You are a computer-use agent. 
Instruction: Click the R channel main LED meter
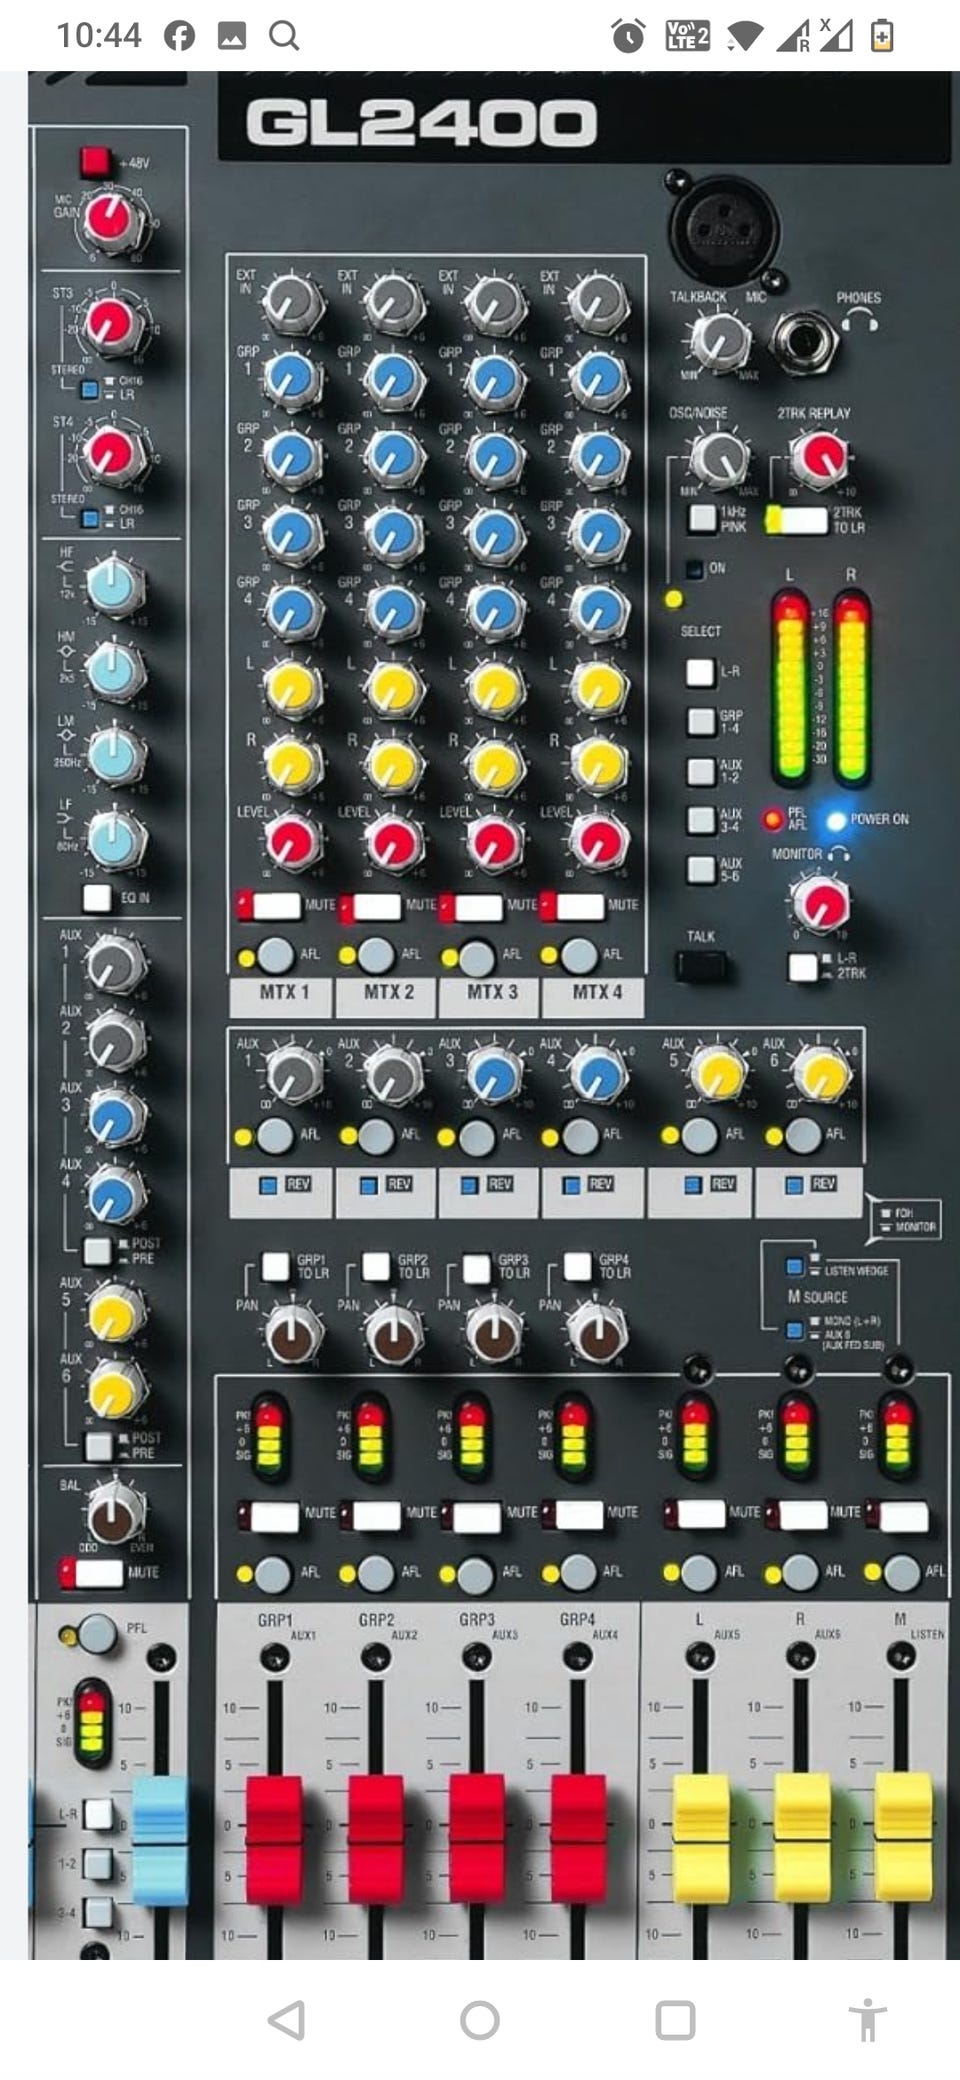tap(852, 688)
